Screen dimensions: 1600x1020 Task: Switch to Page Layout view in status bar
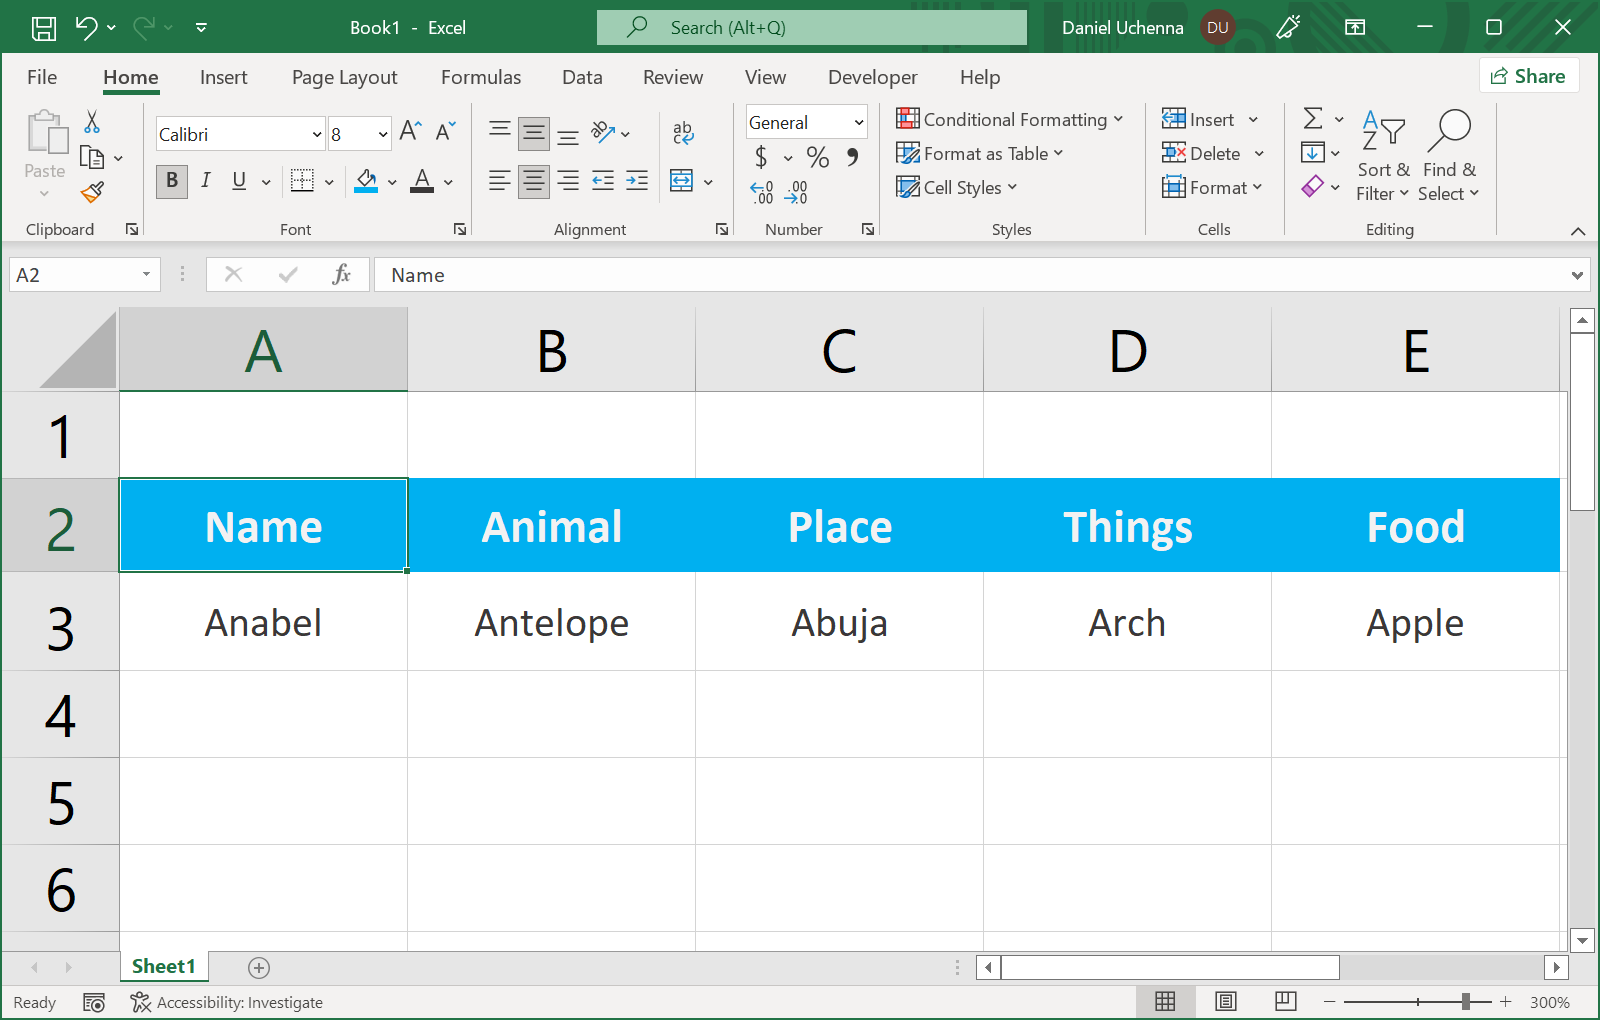click(1226, 1002)
